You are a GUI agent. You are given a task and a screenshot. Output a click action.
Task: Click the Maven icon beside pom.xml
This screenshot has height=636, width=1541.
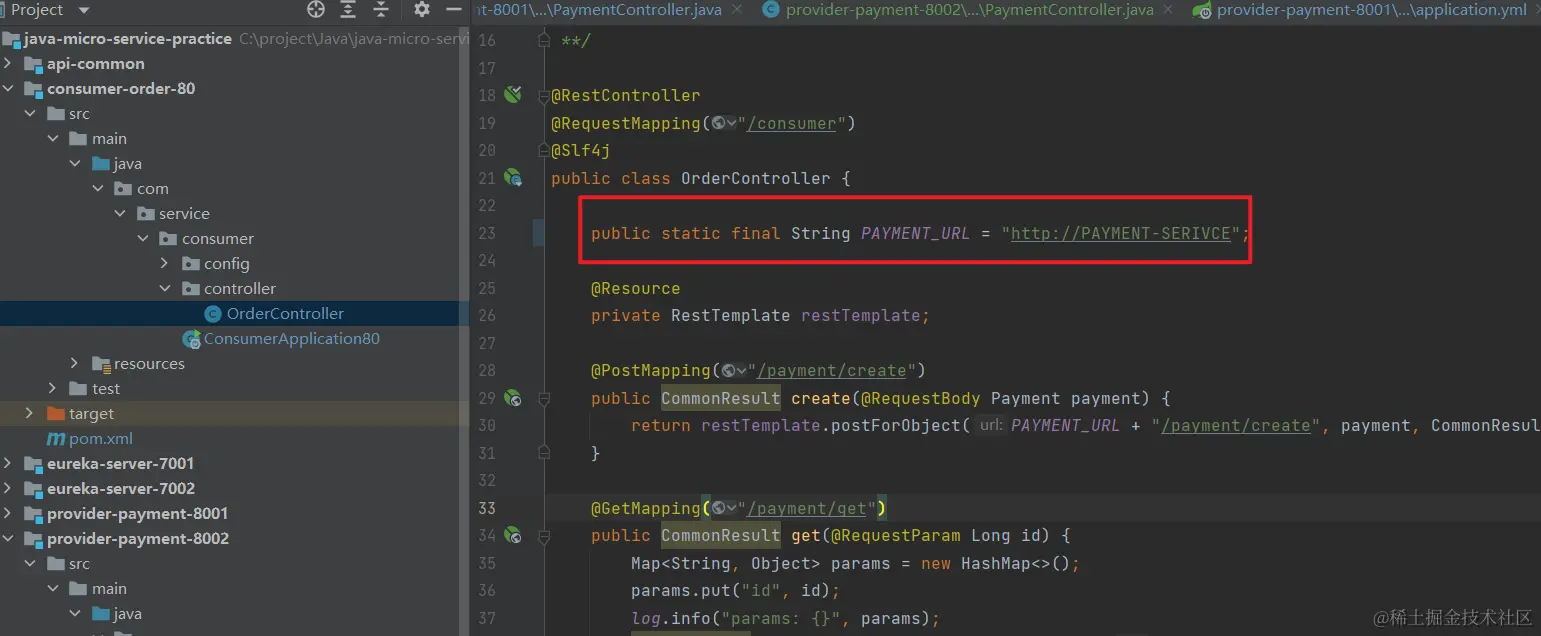55,439
